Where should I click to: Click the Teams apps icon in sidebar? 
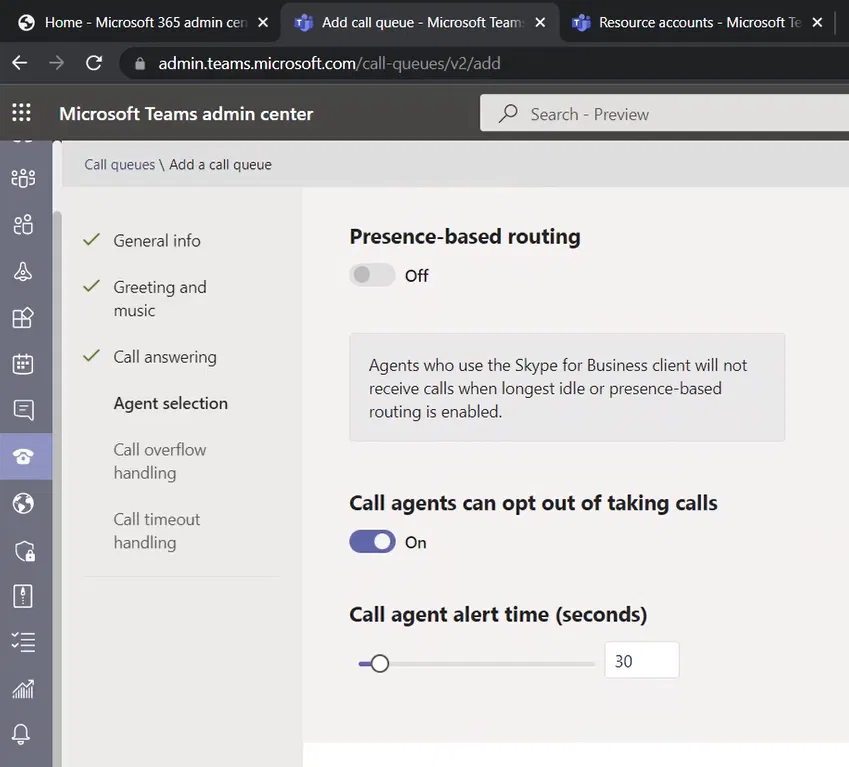[22, 318]
